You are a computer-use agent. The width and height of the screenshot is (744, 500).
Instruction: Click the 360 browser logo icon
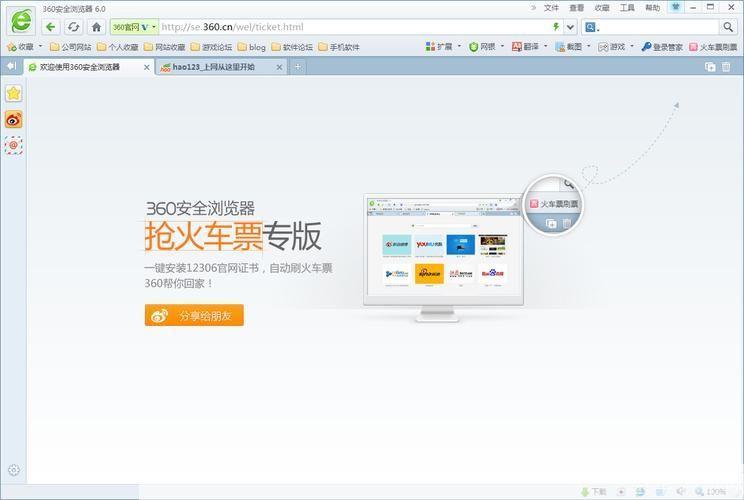click(21, 21)
